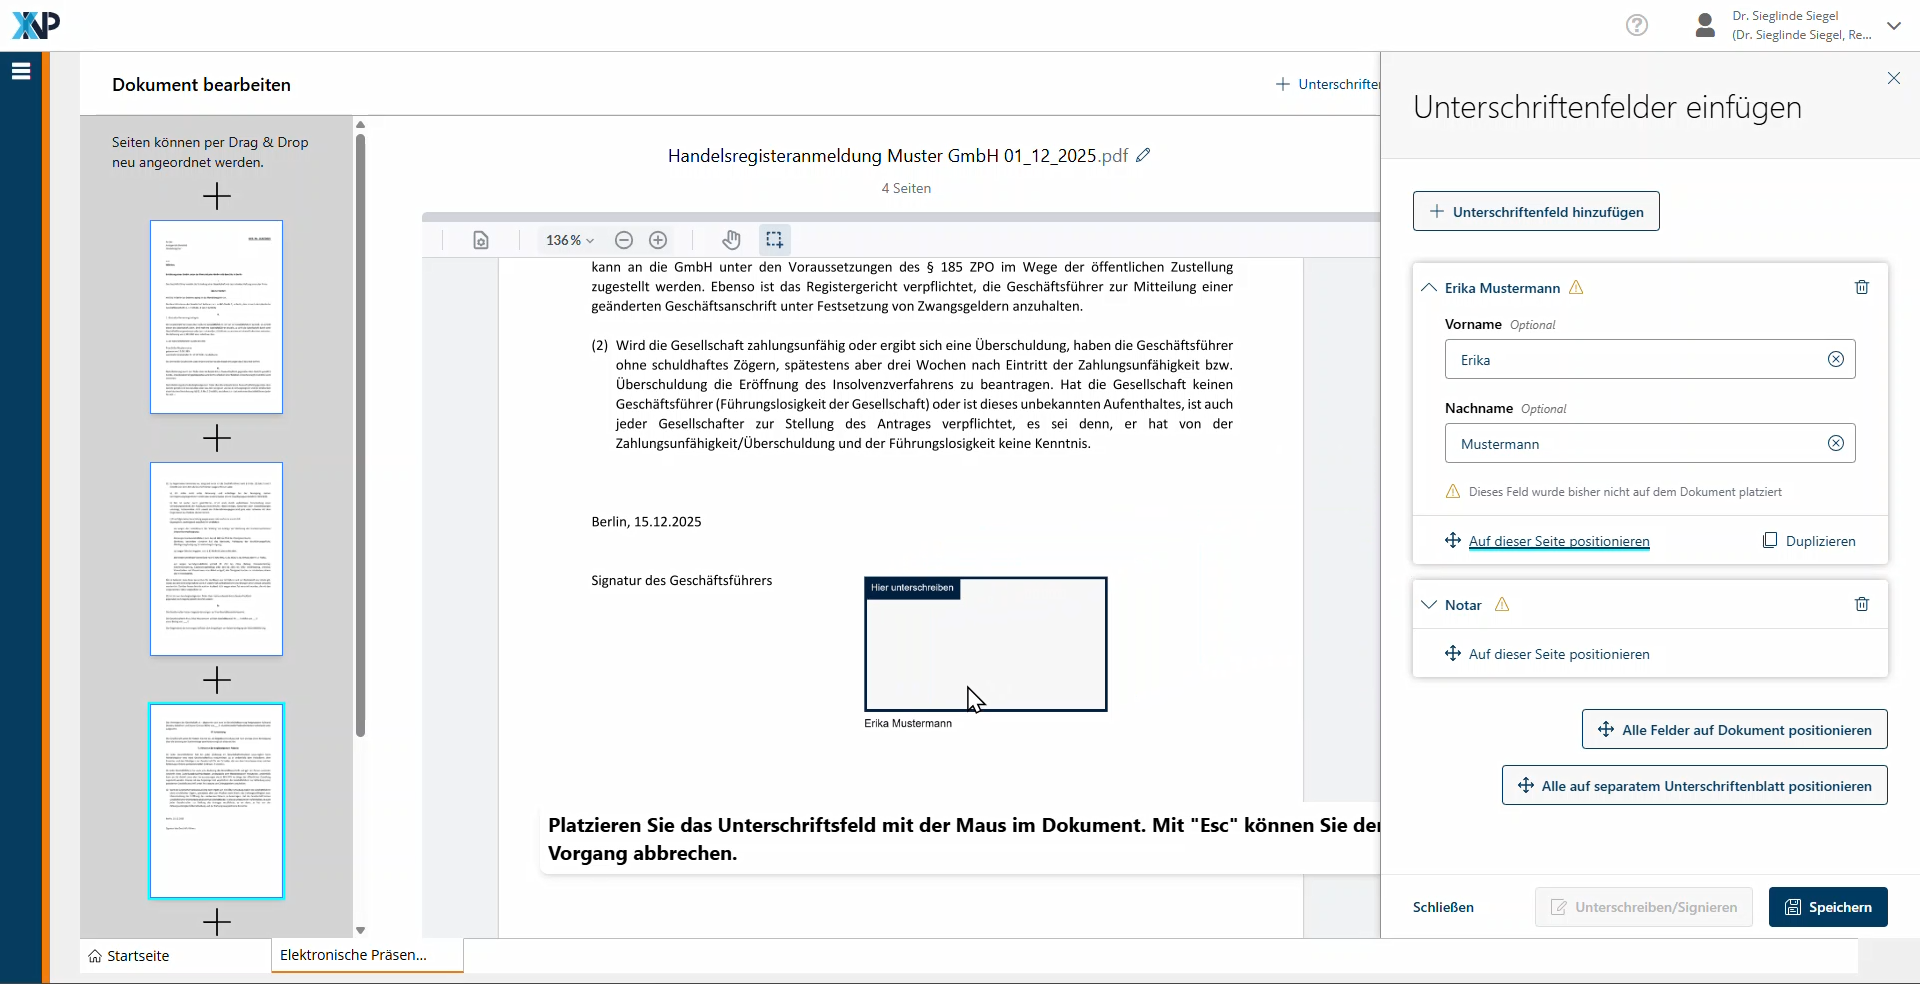Switch to the Startseite tab
Screen dimensions: 1920x984
(129, 956)
